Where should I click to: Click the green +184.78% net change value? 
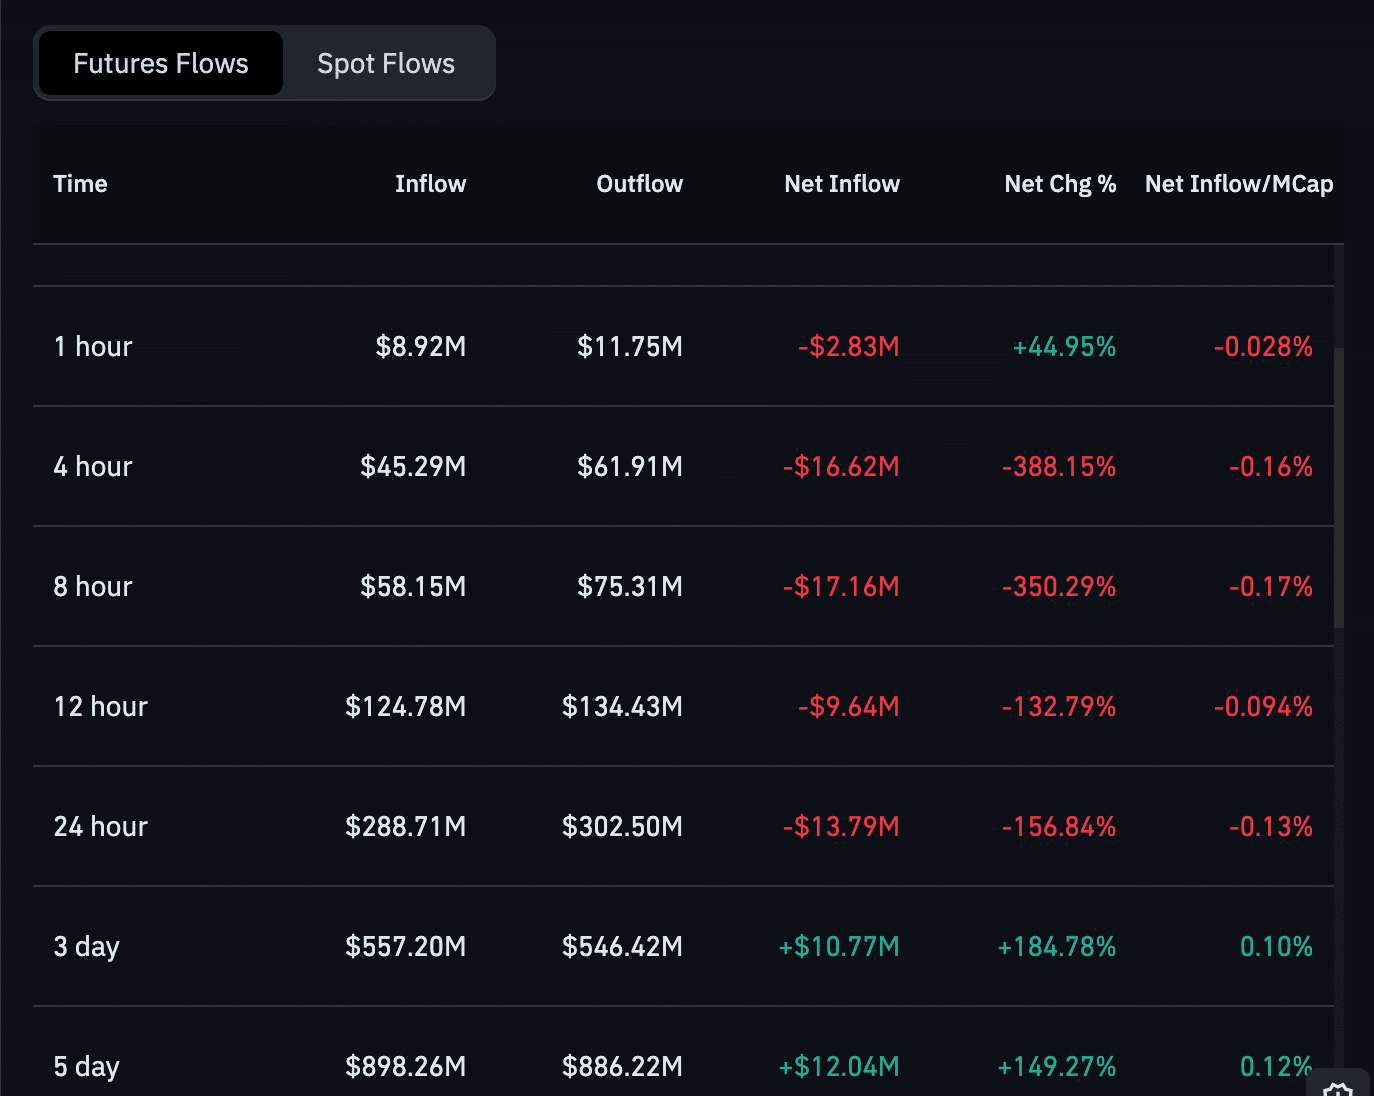1057,946
